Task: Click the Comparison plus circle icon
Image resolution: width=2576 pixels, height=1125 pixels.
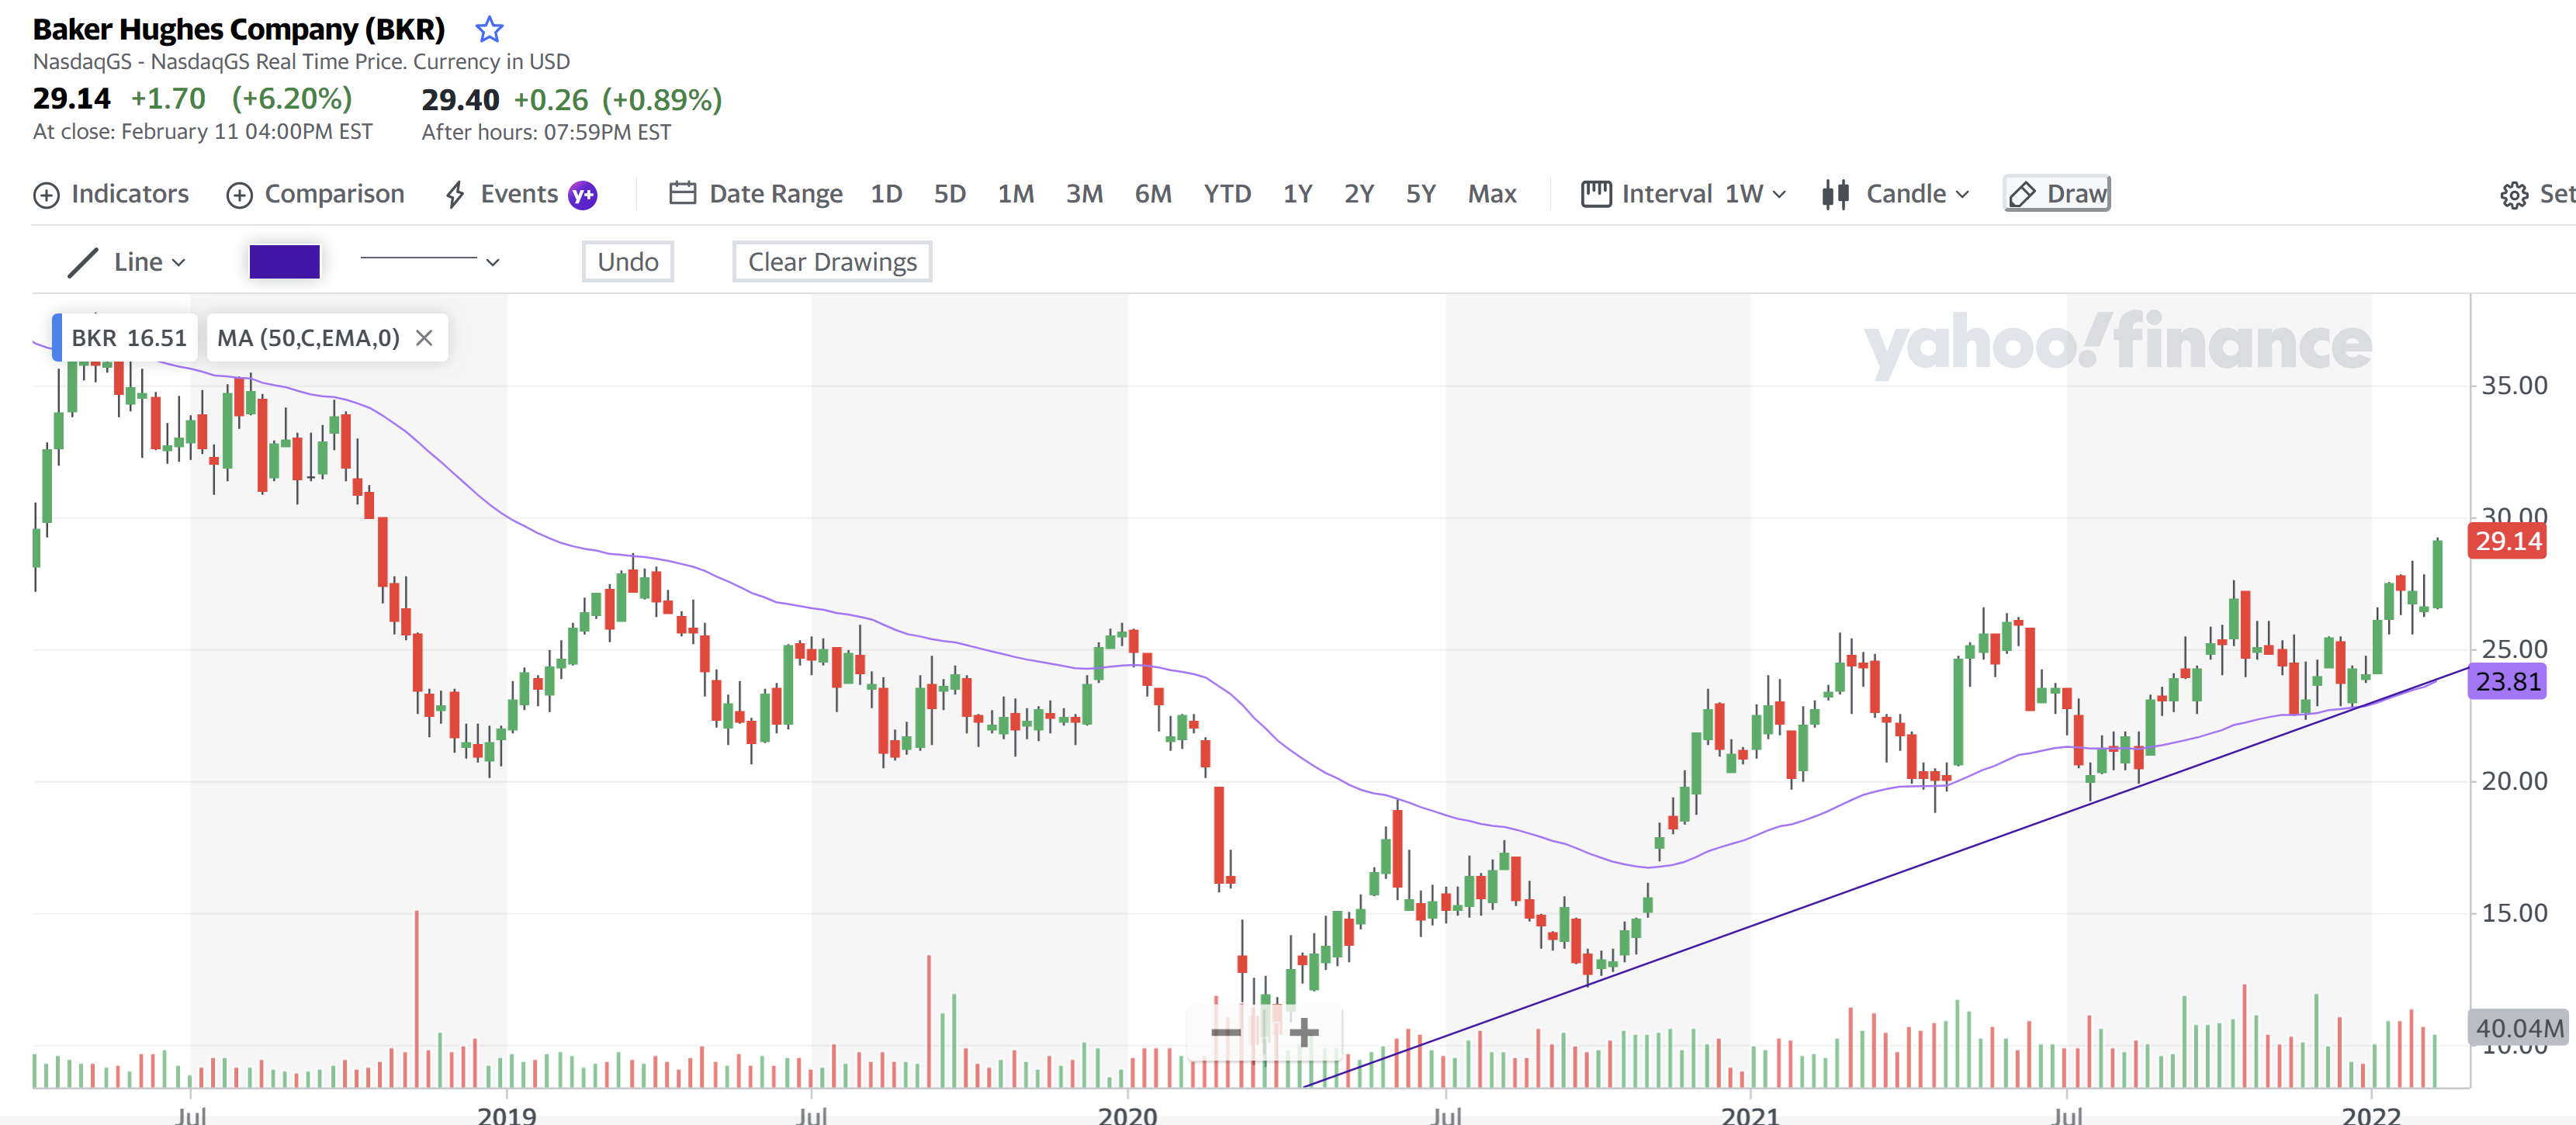Action: point(239,195)
